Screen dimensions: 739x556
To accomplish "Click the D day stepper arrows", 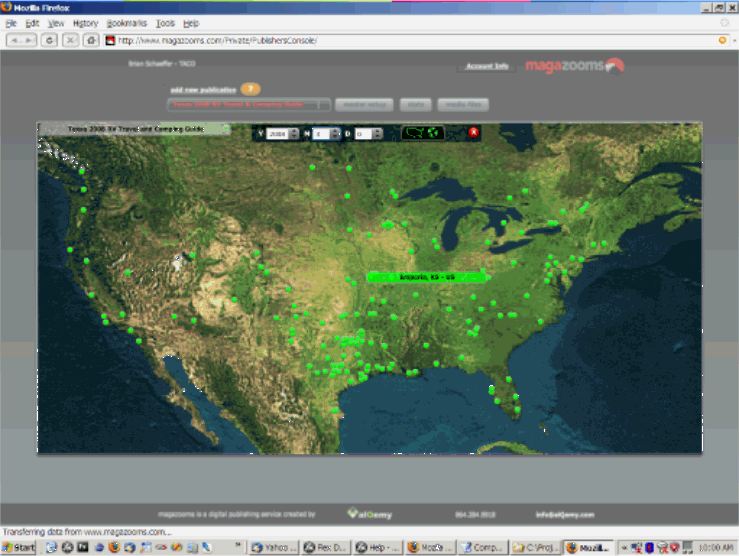I will (x=375, y=133).
